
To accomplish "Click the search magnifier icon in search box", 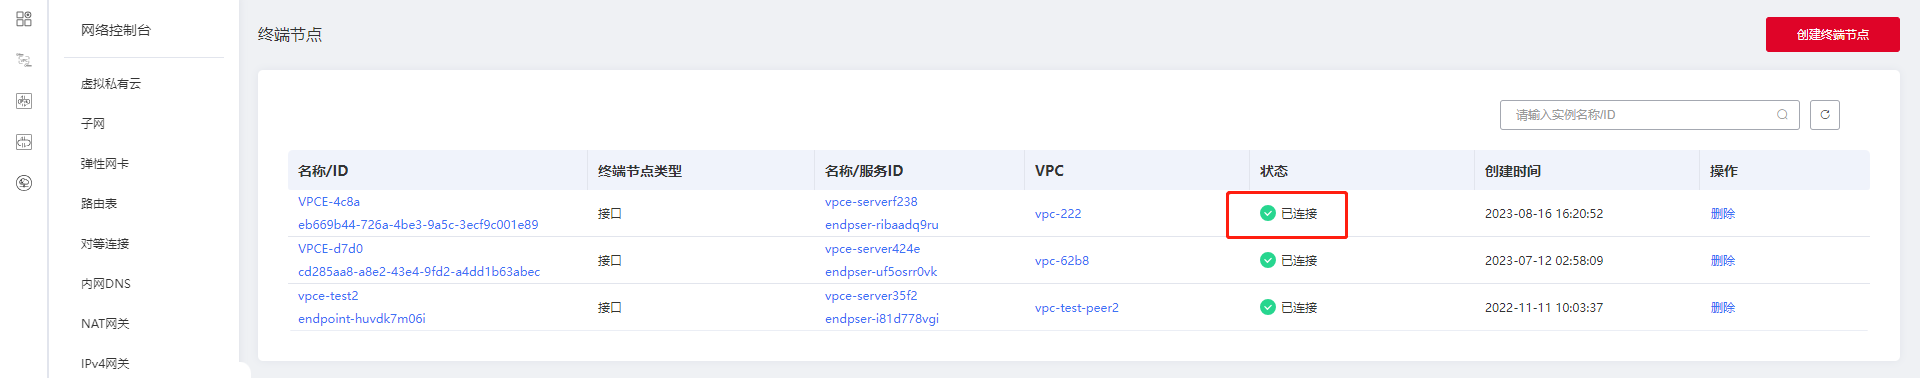I will 1782,115.
